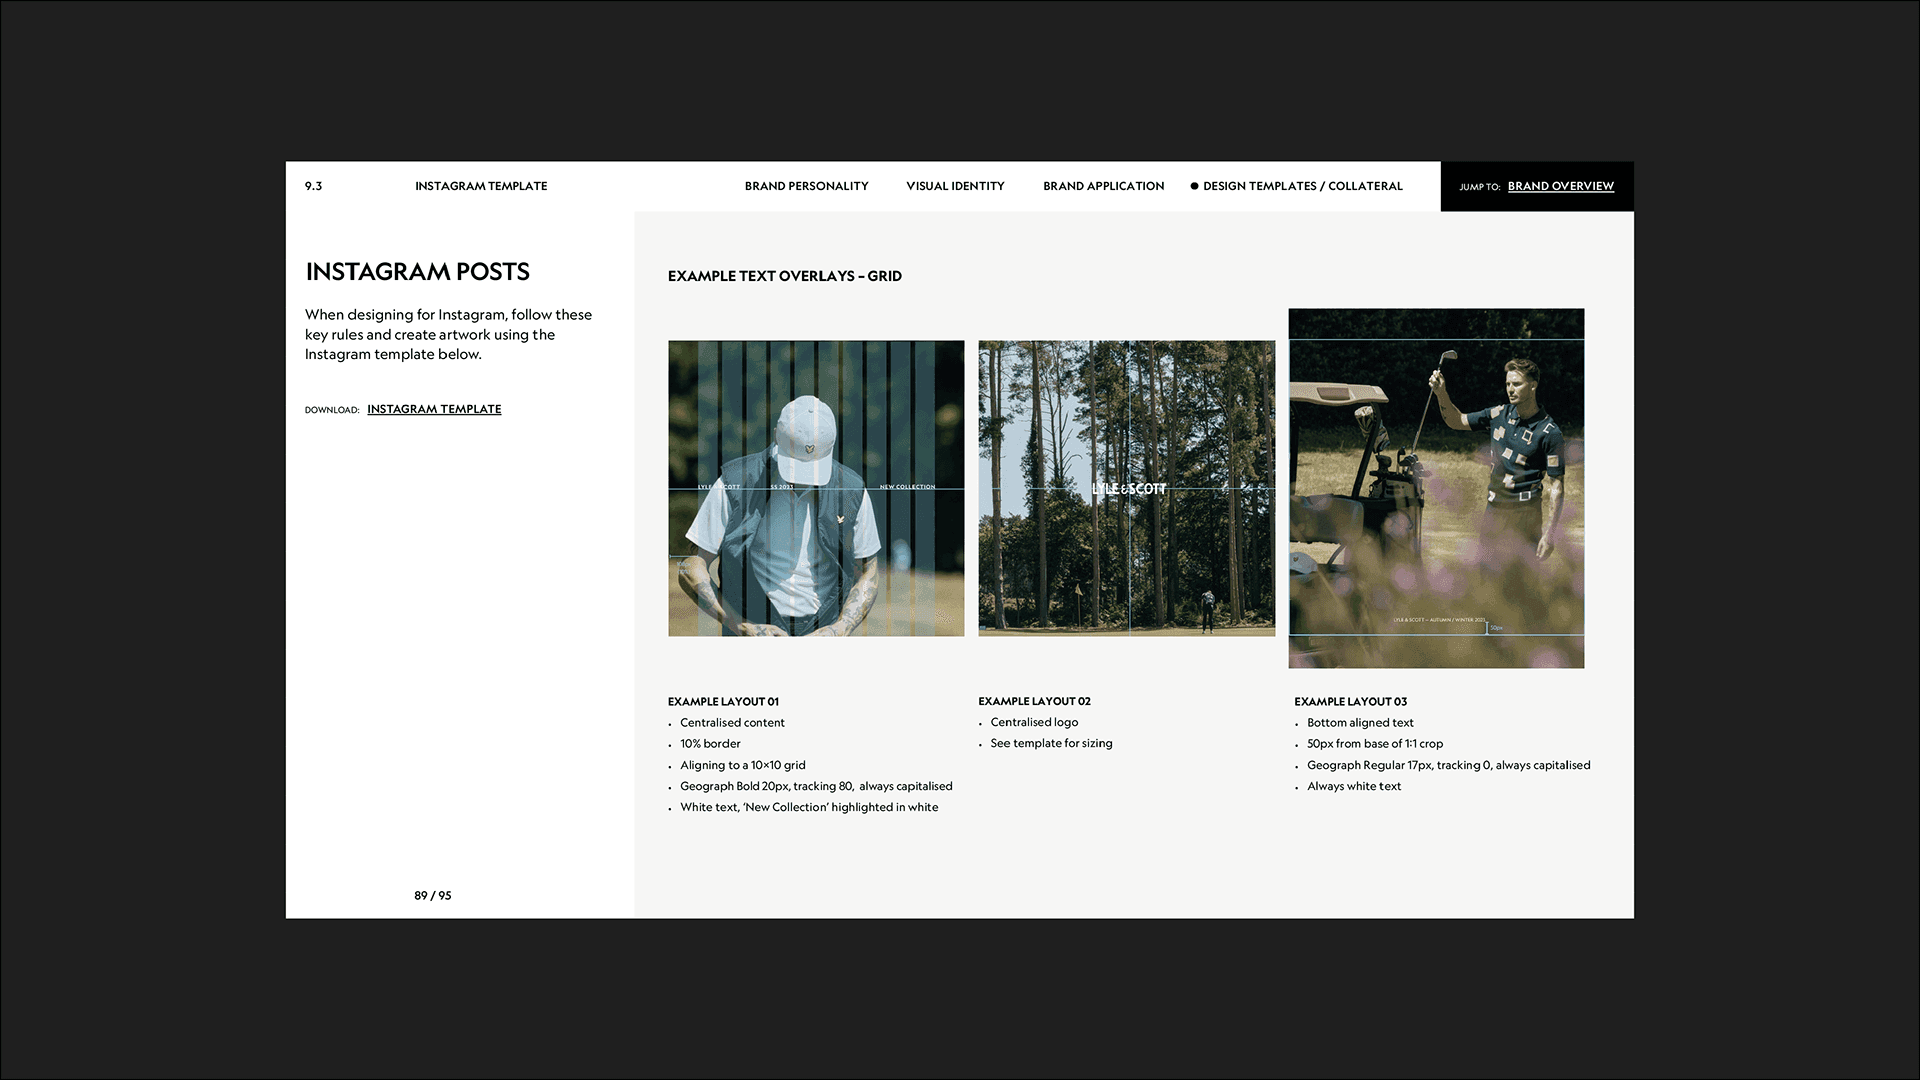Download the Instagram Template link
Screen dimensions: 1920x1080
click(434, 409)
